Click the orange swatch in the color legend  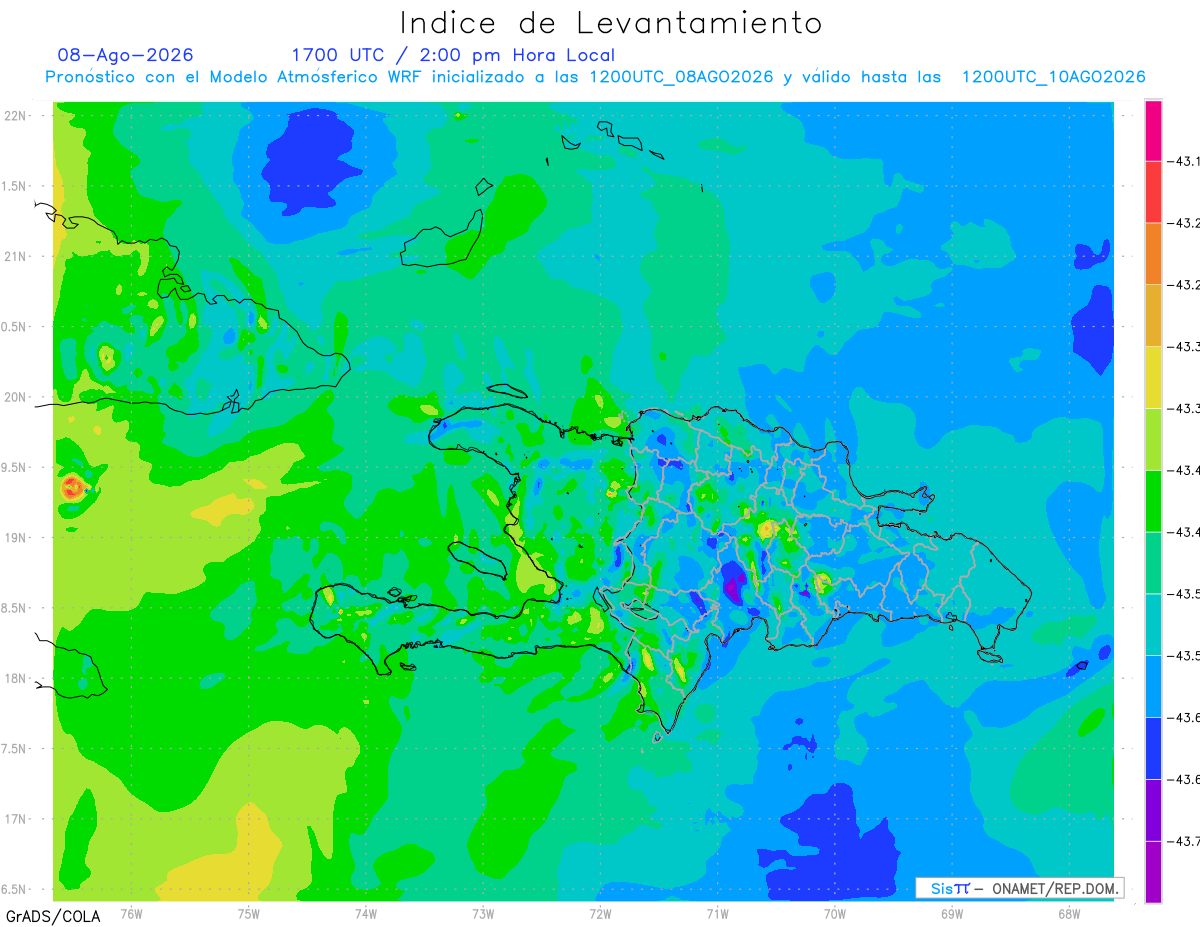(1153, 253)
